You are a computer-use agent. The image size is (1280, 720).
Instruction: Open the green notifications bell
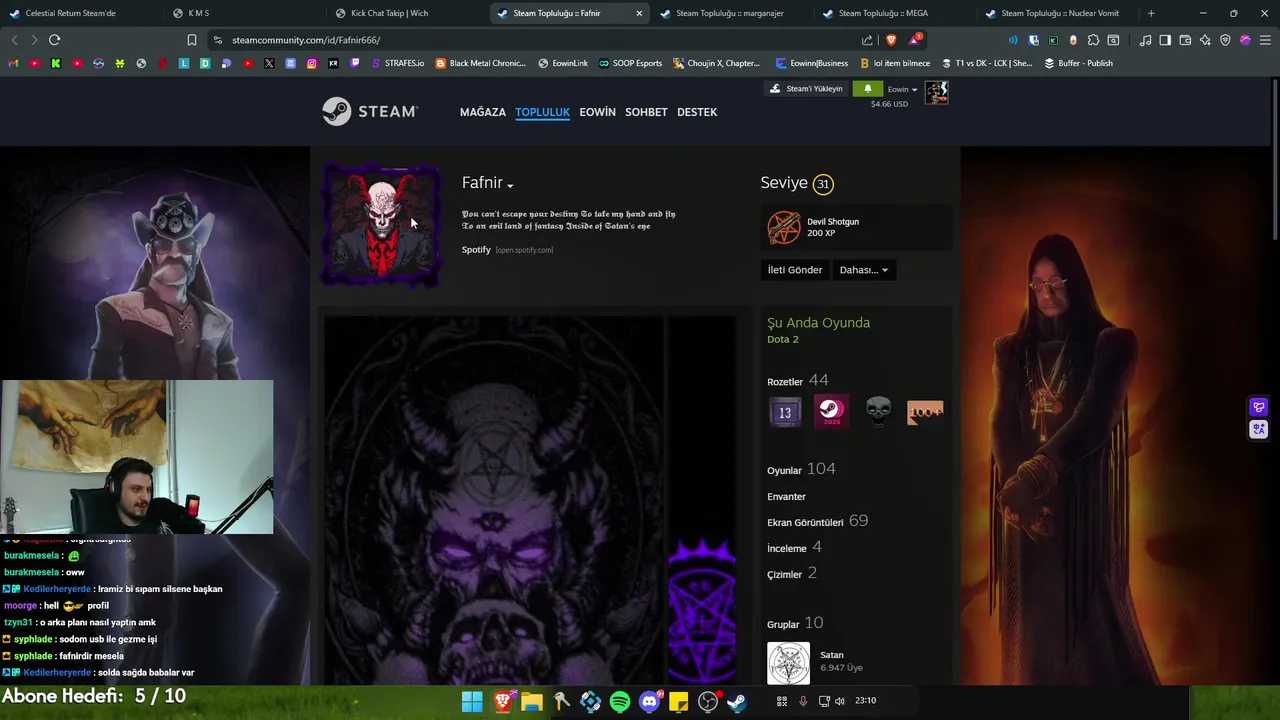pos(867,89)
